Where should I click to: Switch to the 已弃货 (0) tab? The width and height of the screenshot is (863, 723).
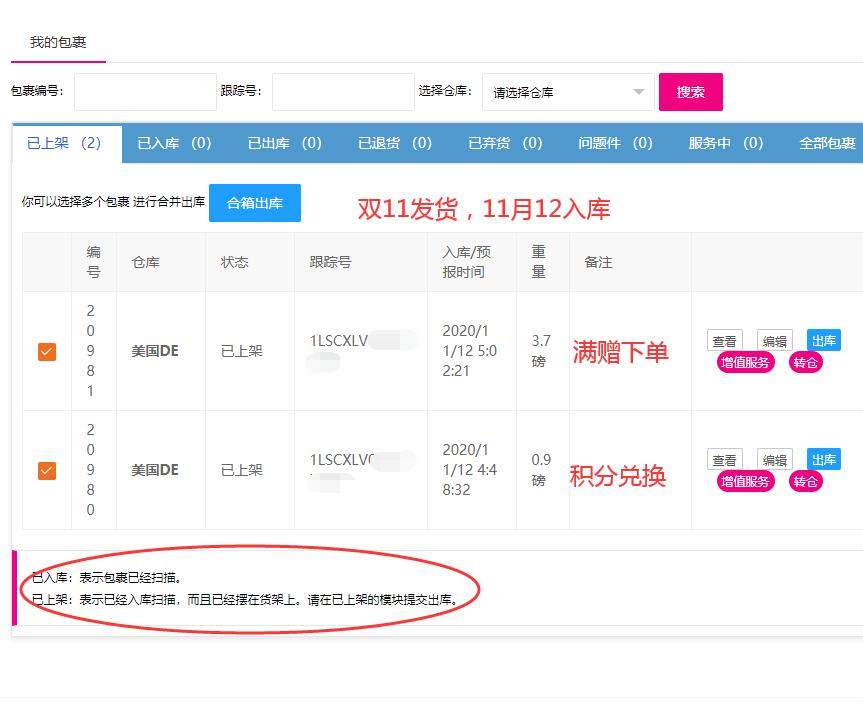tap(505, 143)
